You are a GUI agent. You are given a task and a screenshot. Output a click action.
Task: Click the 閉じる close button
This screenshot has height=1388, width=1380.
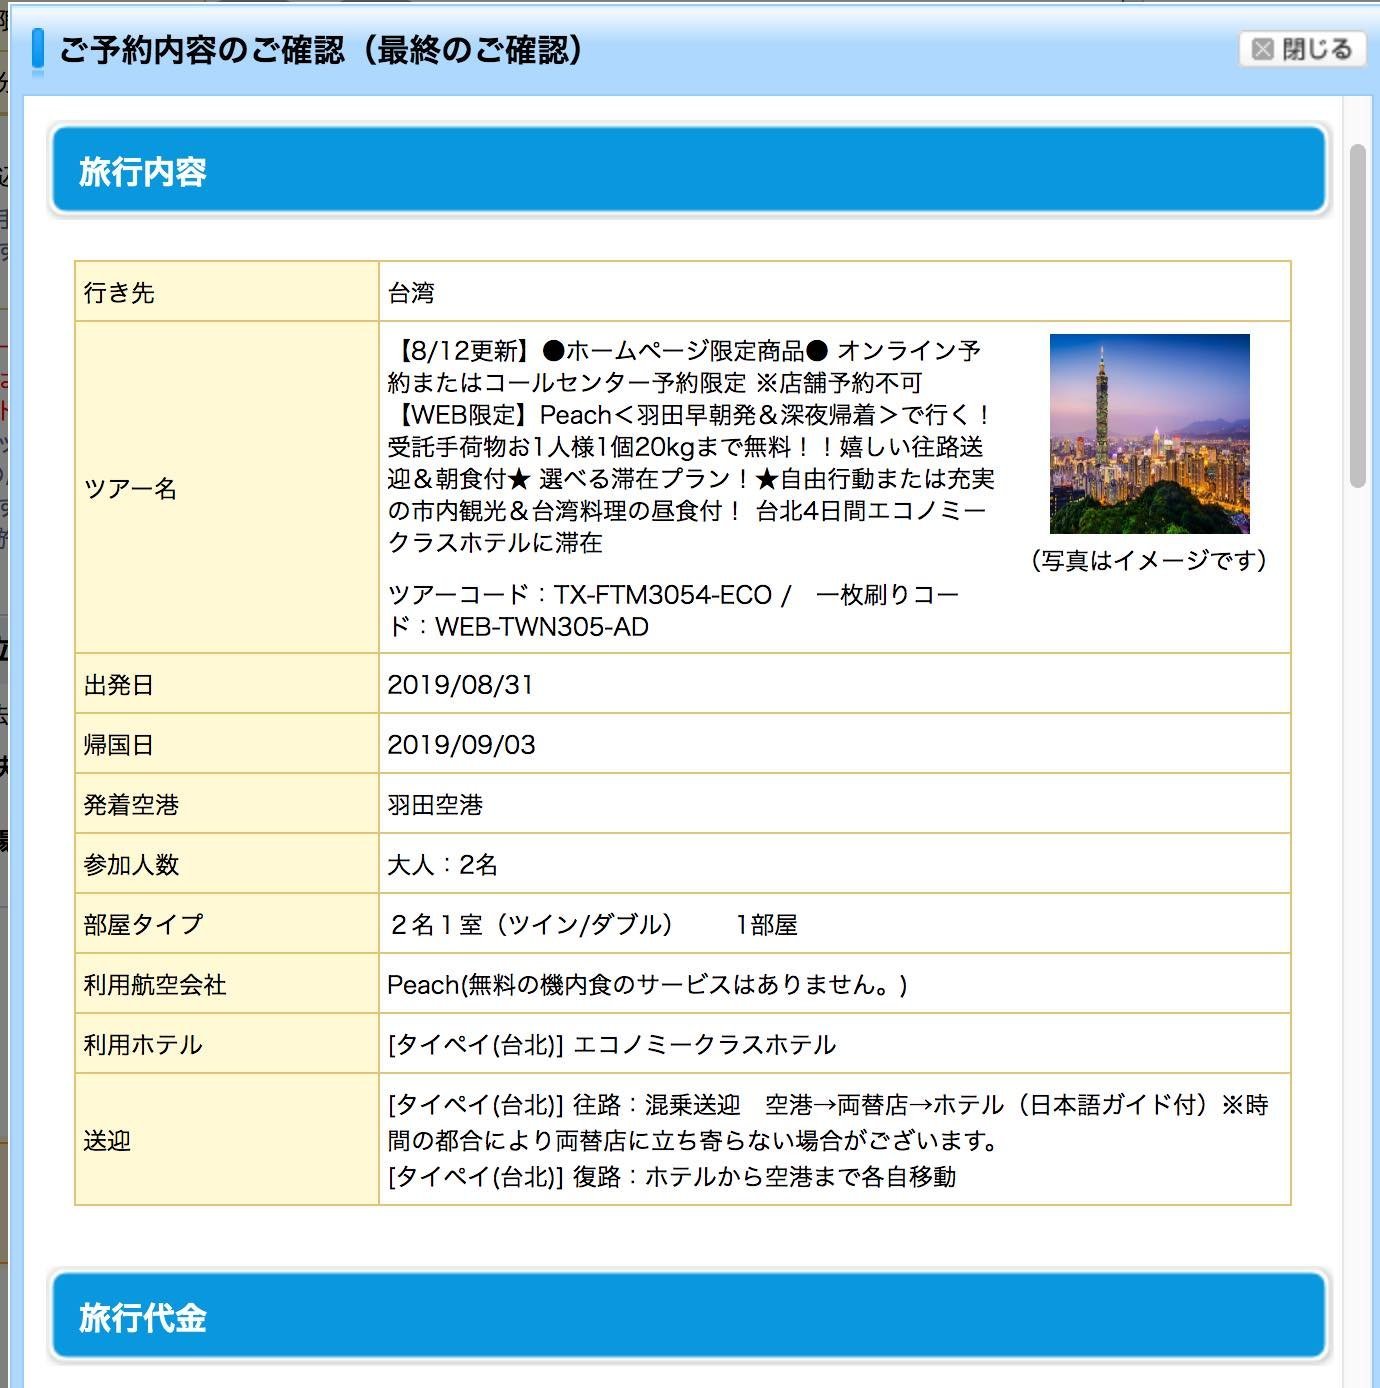(1302, 49)
